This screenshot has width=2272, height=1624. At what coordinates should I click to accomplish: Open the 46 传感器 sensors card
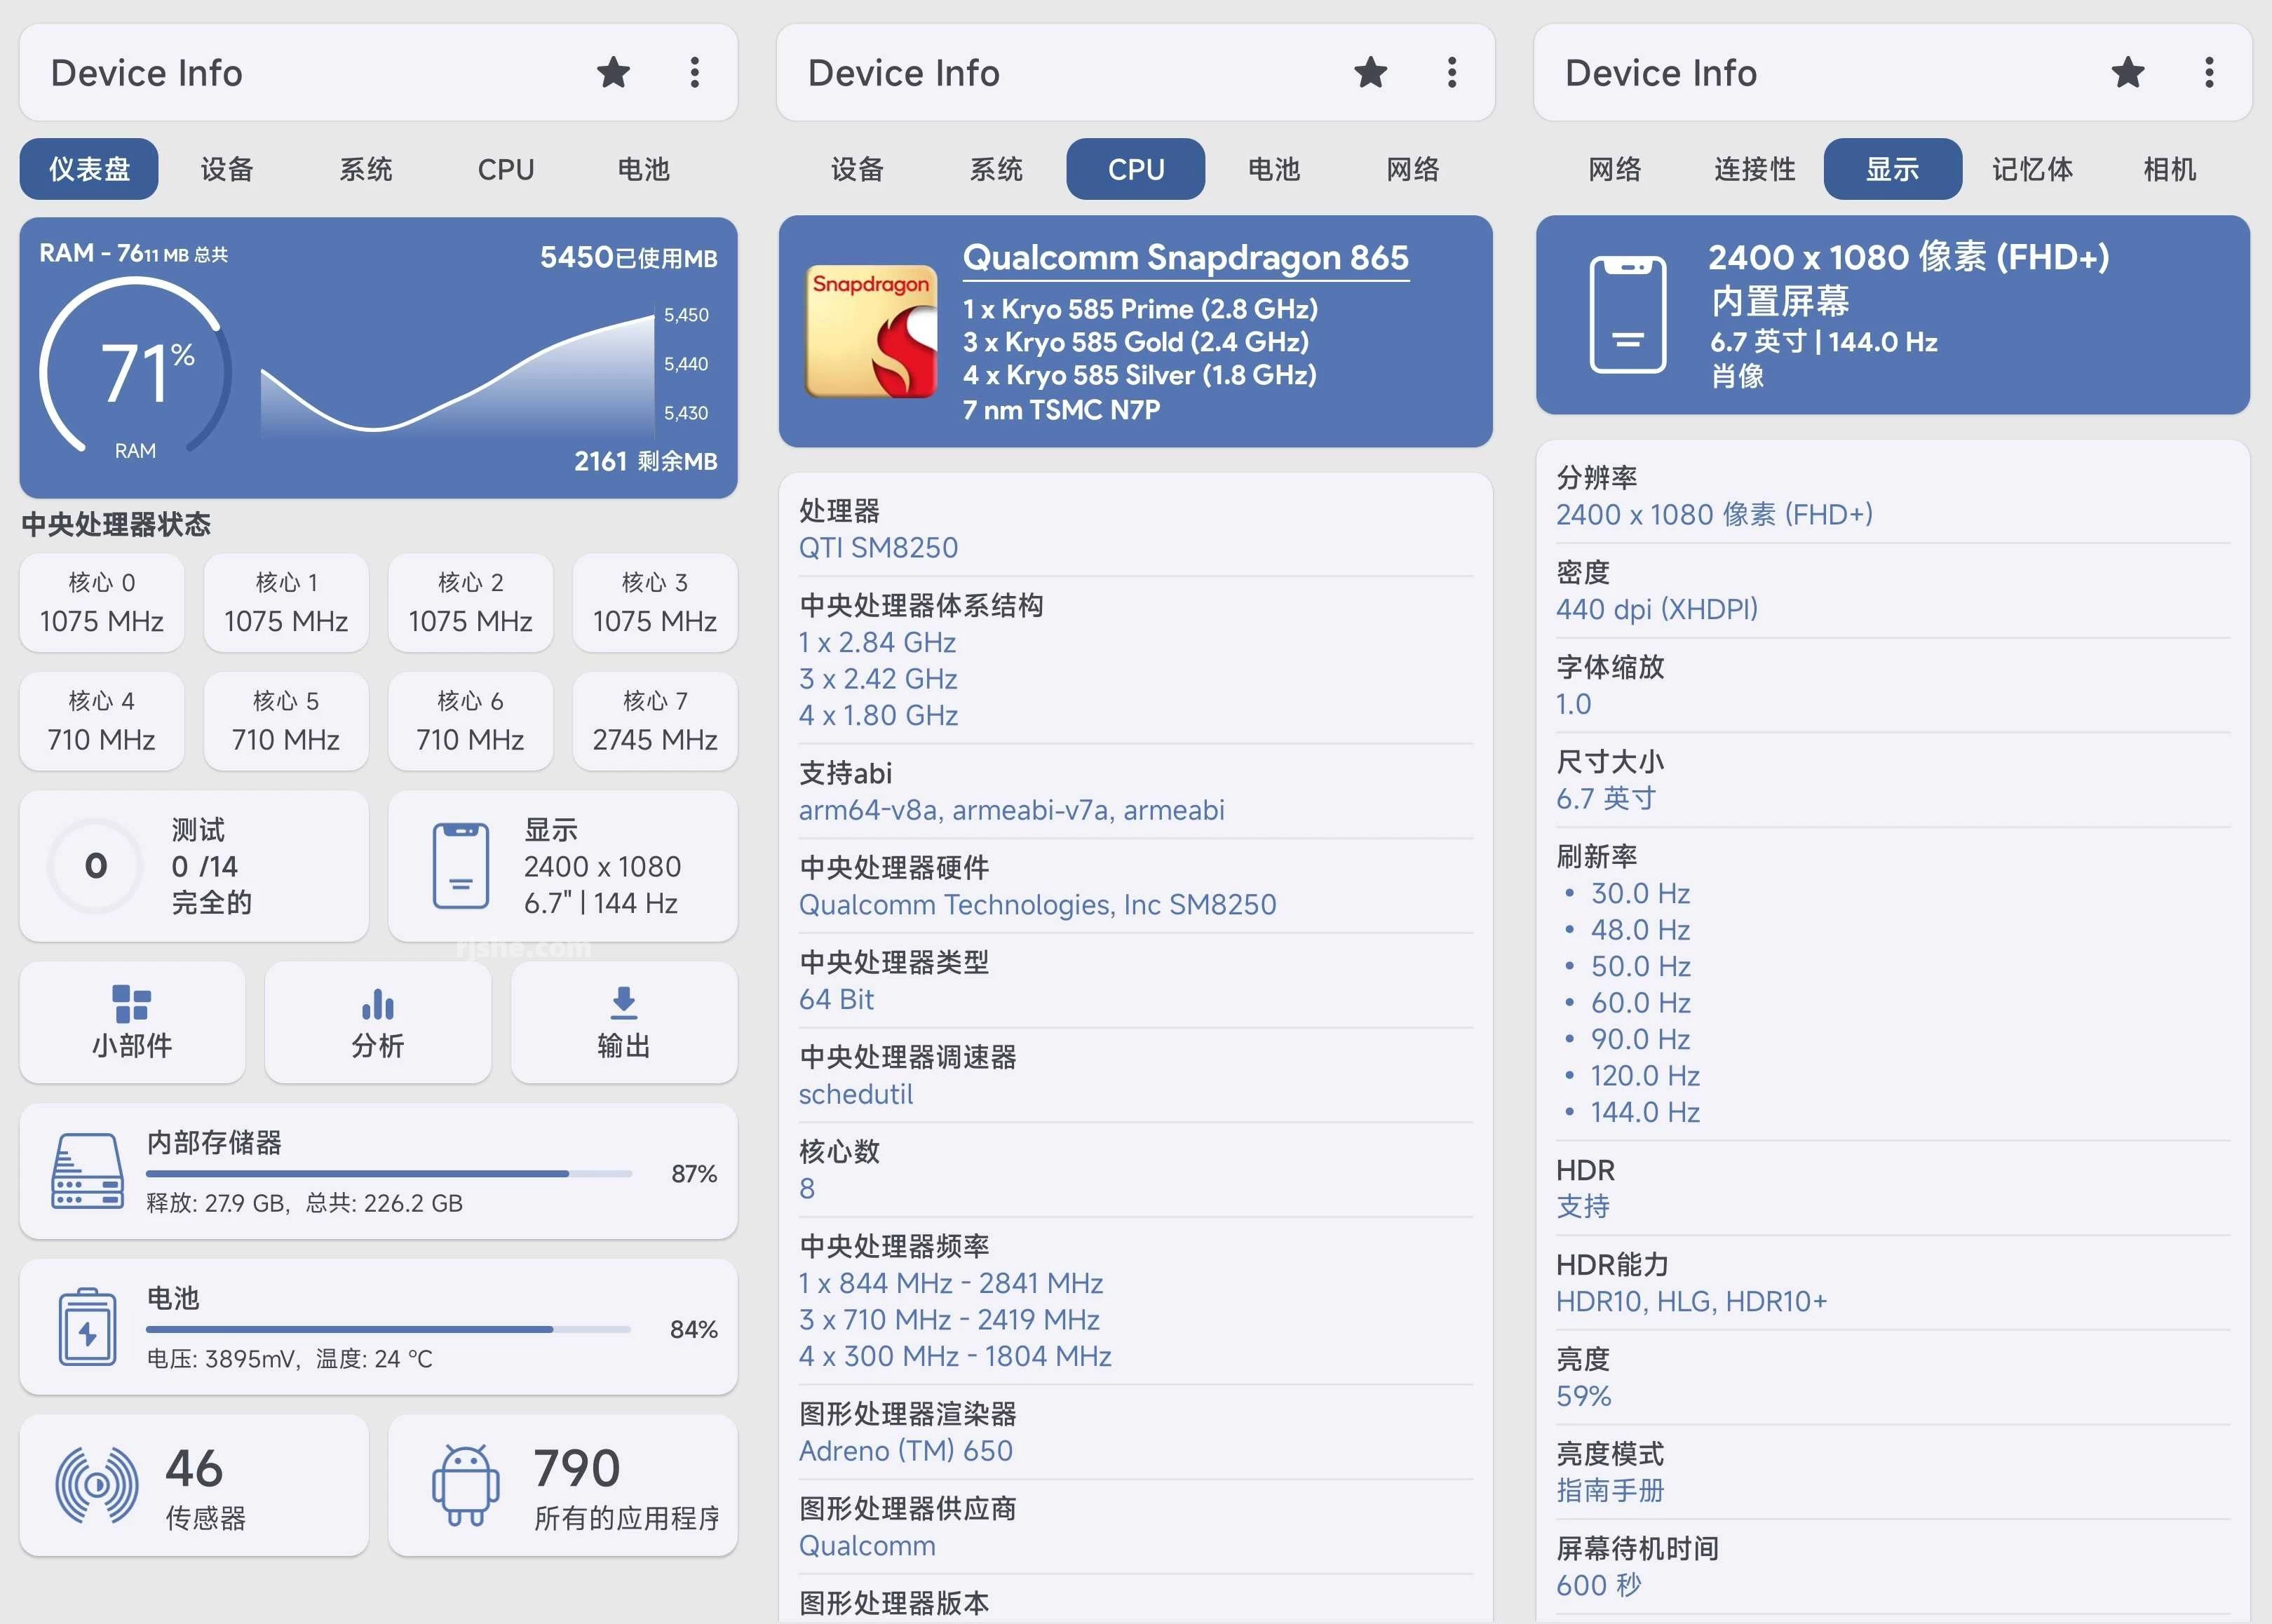(x=194, y=1486)
